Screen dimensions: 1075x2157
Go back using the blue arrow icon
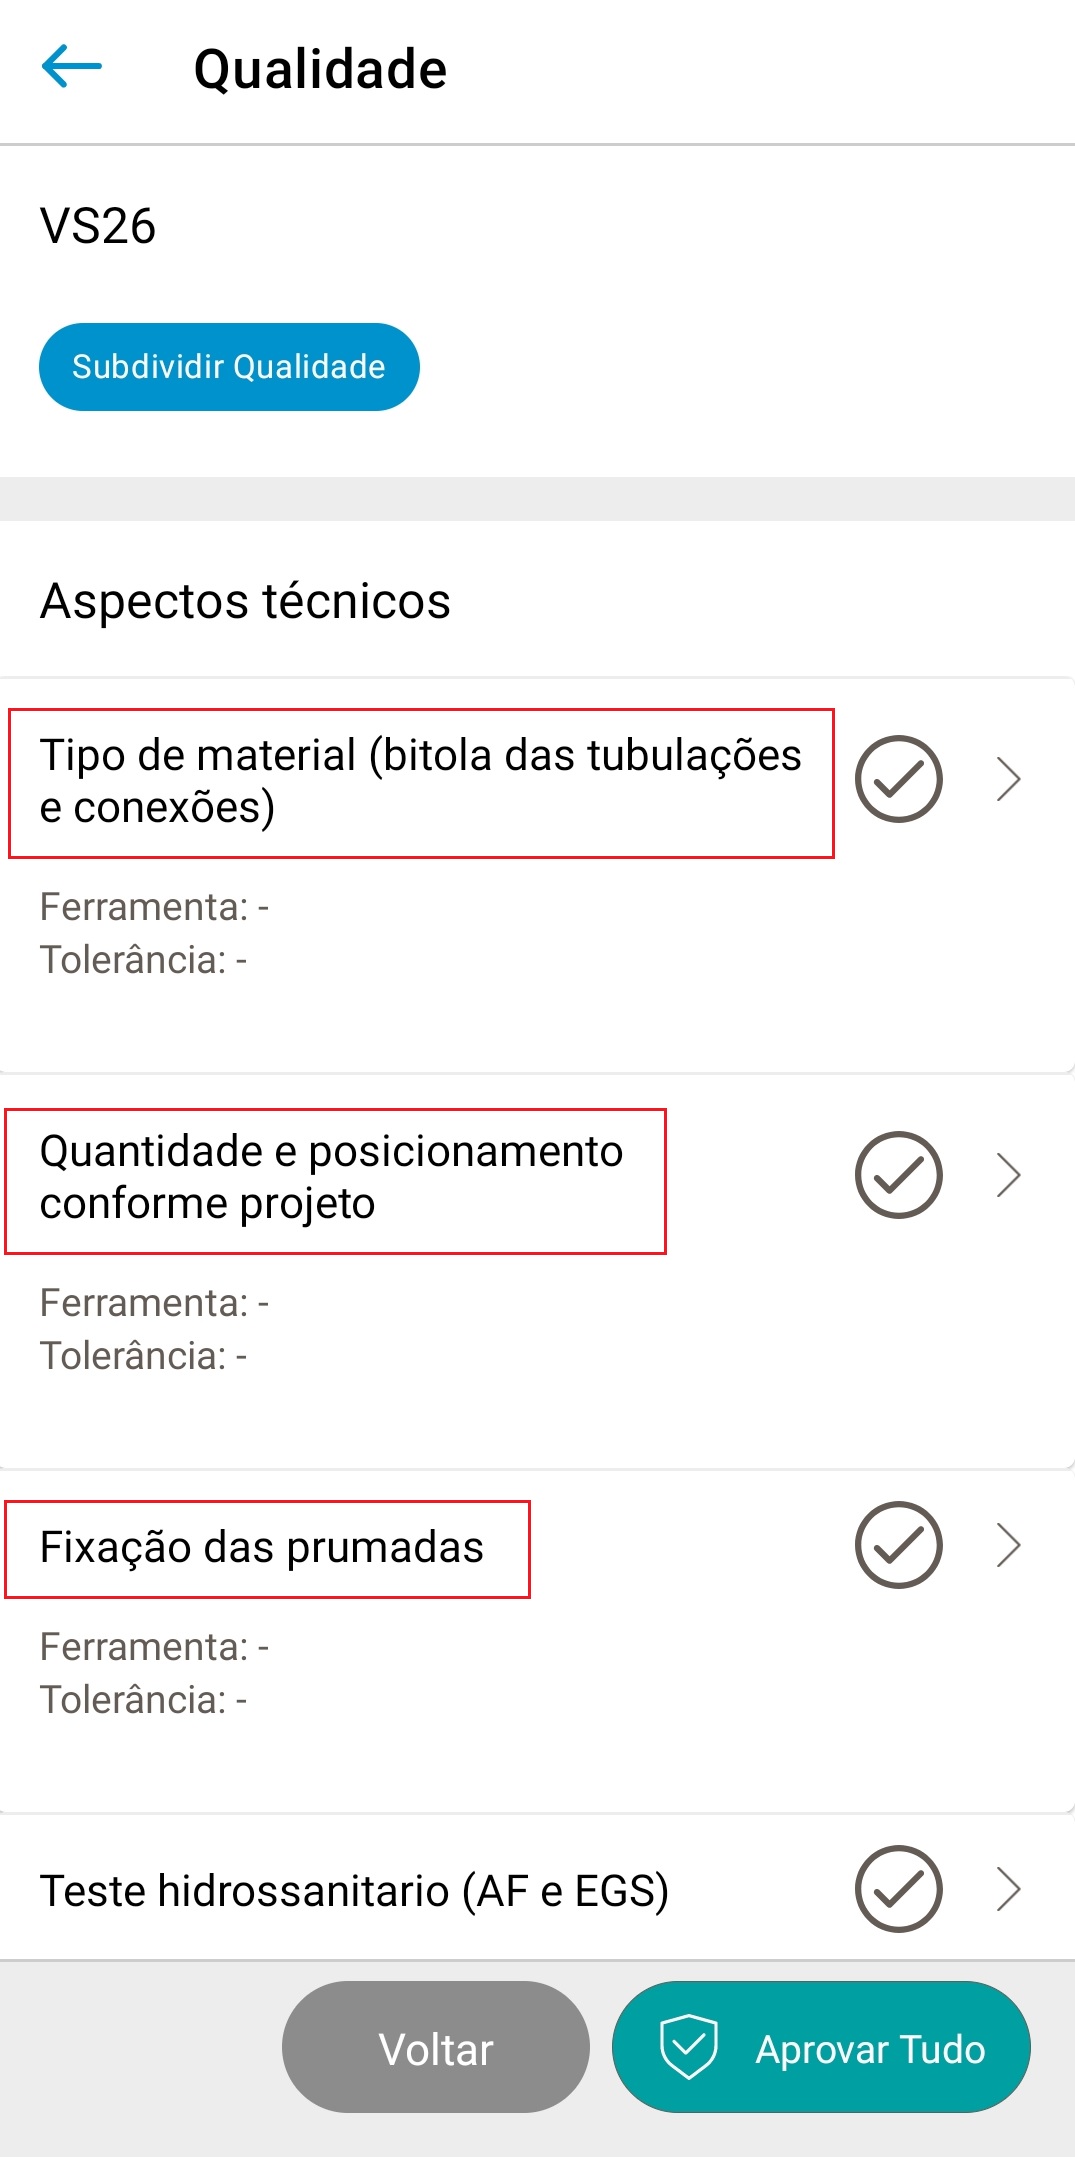tap(71, 67)
